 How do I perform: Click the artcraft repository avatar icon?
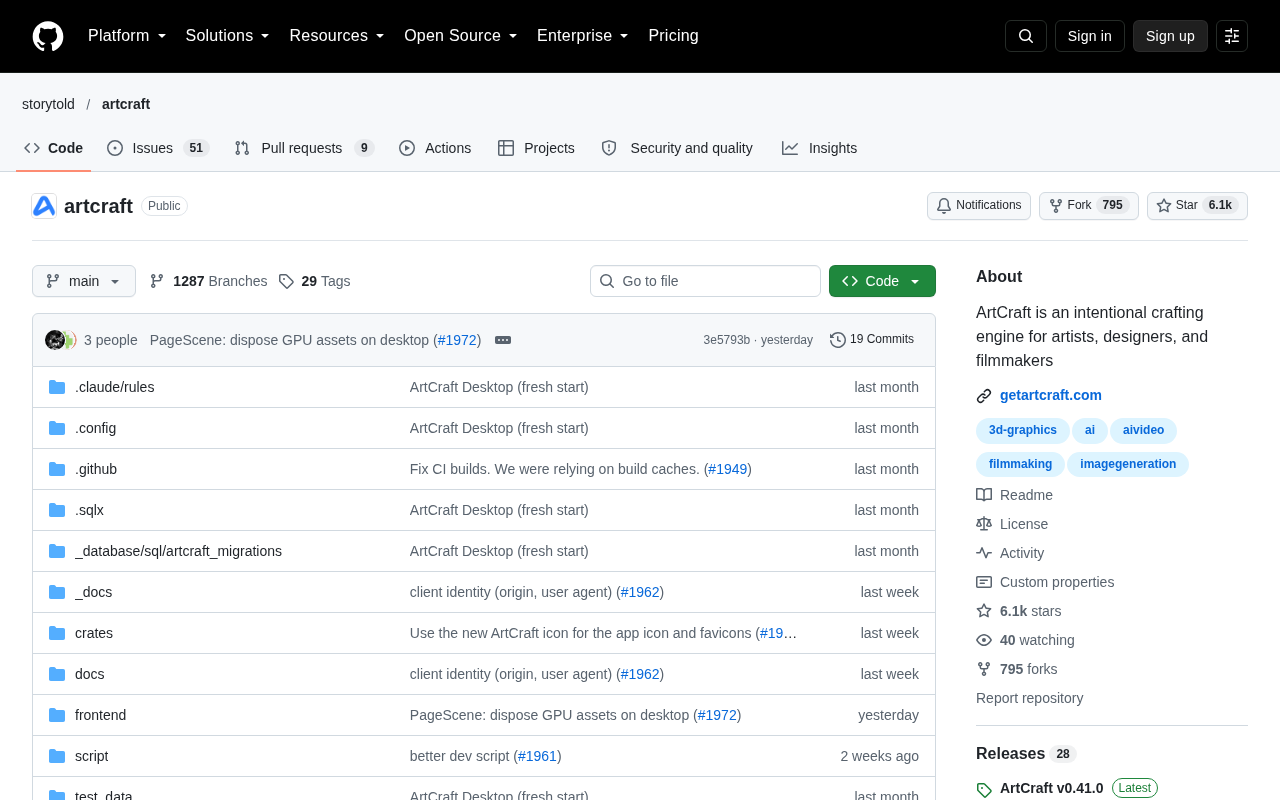44,206
